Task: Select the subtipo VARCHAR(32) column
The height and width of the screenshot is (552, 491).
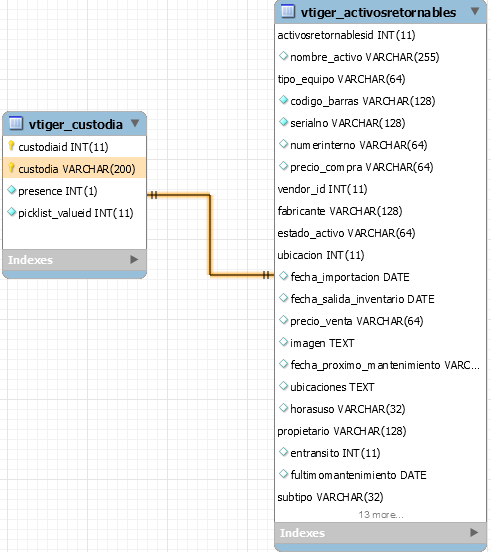Action: pos(330,497)
